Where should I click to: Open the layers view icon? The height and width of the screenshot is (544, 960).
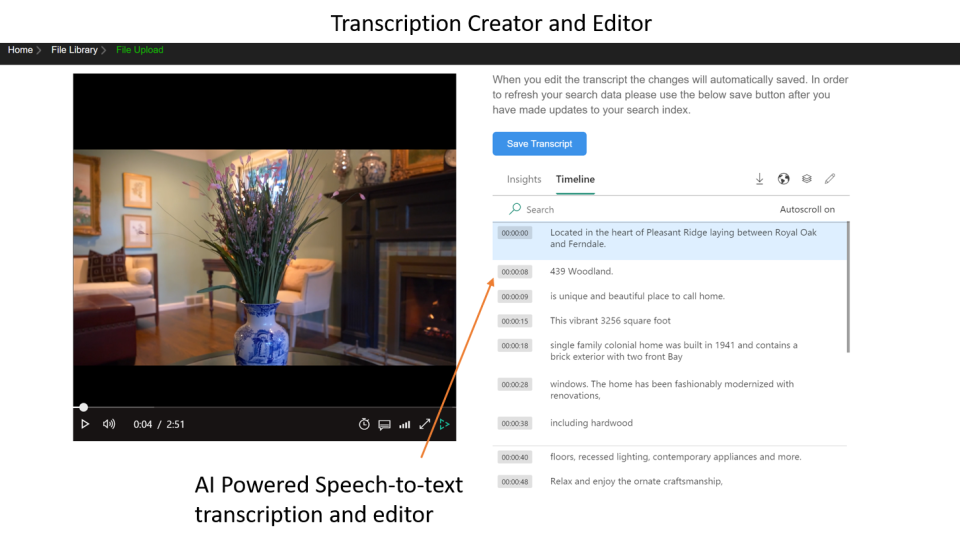coord(807,179)
